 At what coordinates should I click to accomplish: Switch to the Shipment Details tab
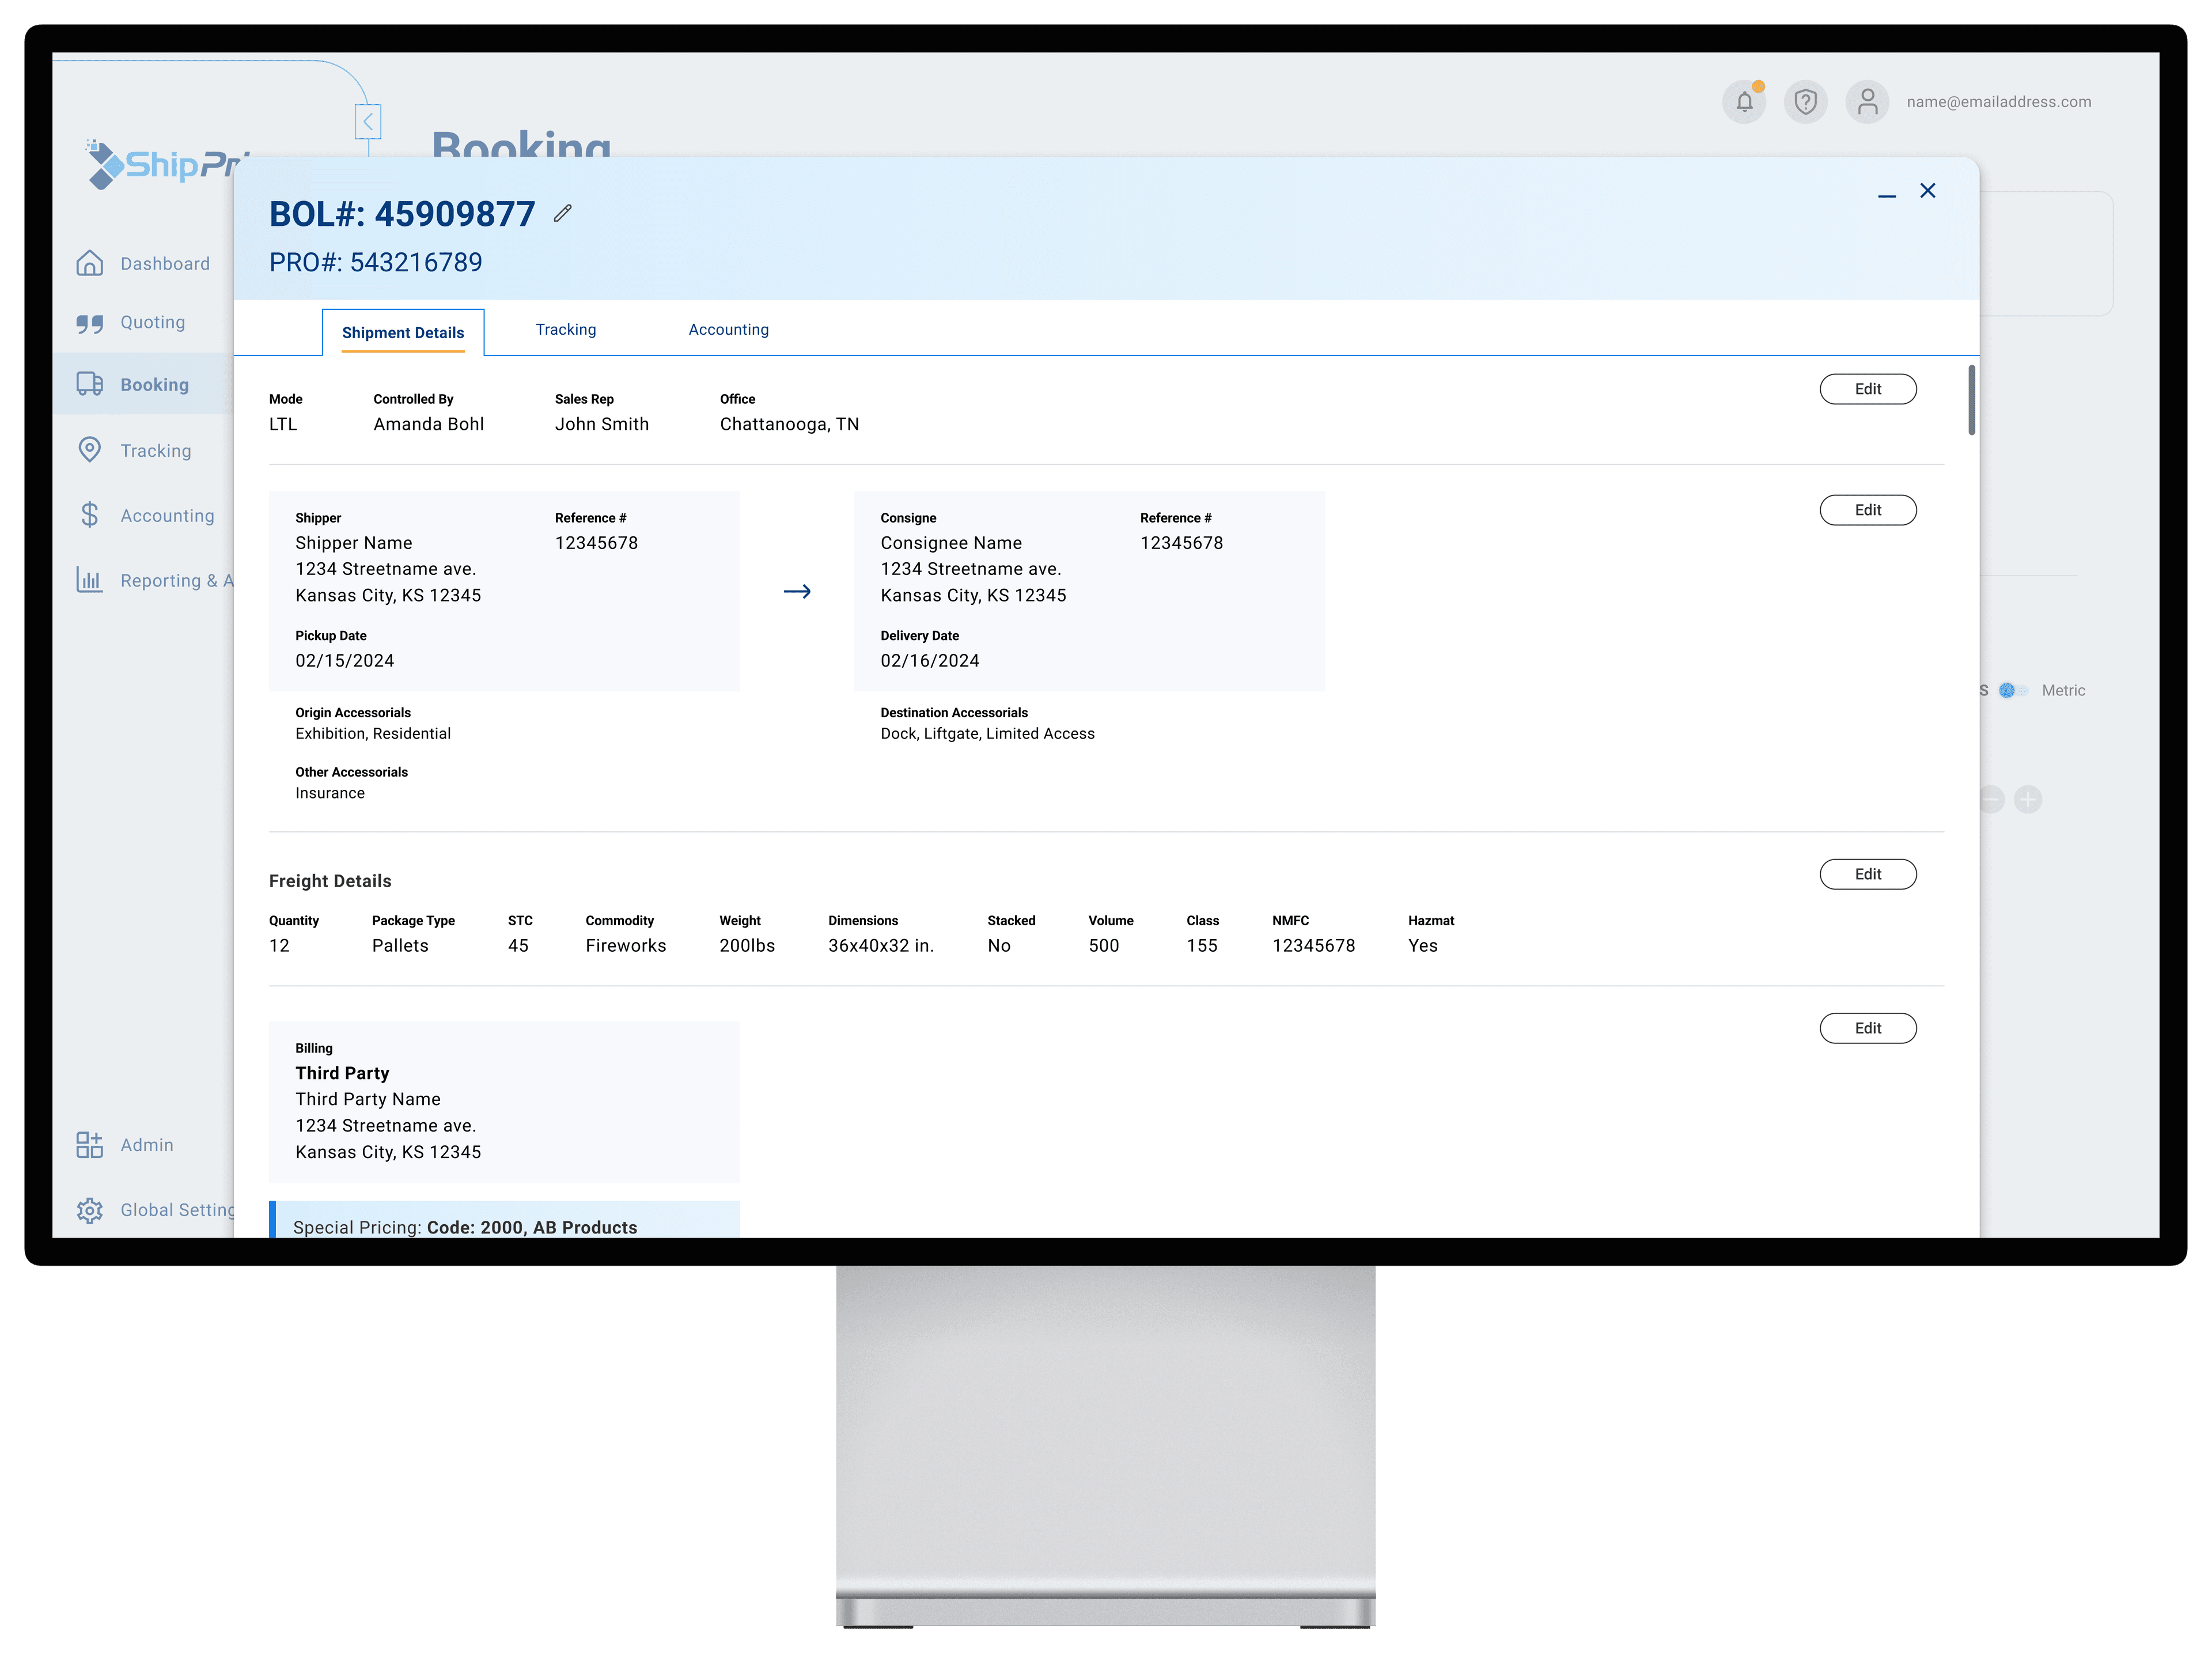pyautogui.click(x=403, y=332)
